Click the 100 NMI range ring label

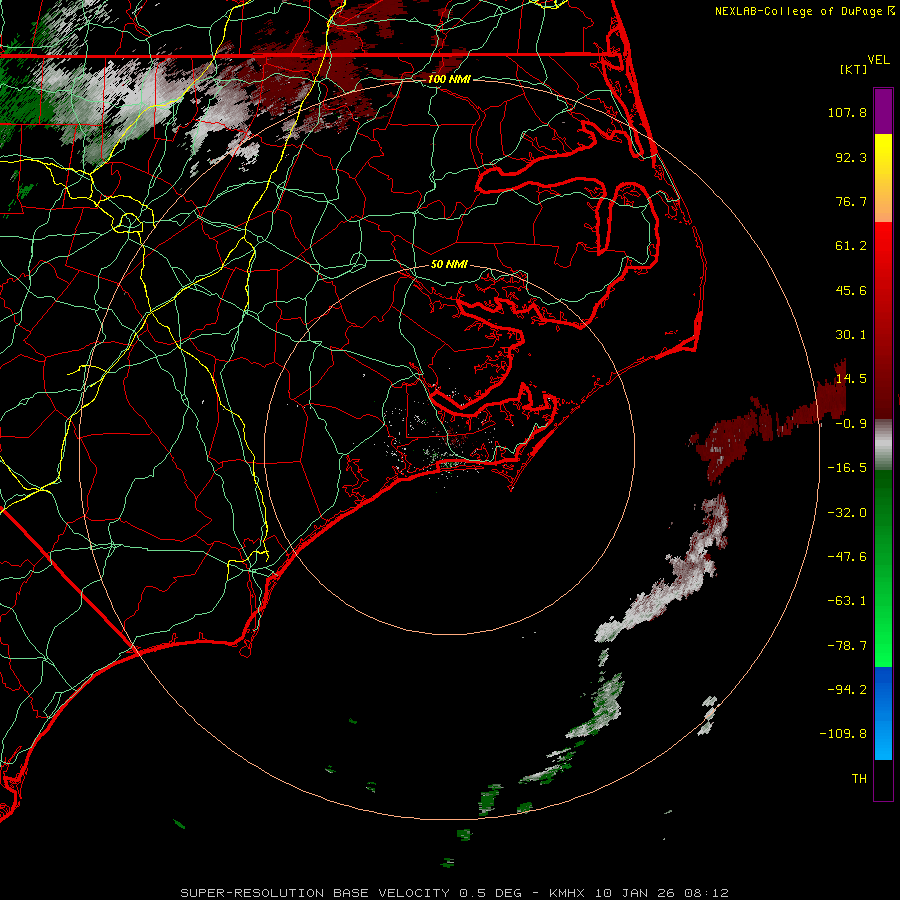tap(449, 79)
